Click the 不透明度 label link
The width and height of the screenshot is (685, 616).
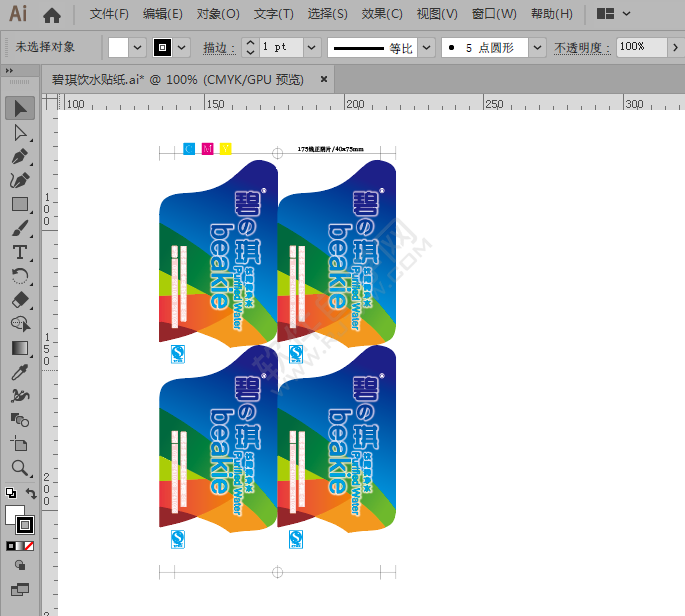click(580, 47)
